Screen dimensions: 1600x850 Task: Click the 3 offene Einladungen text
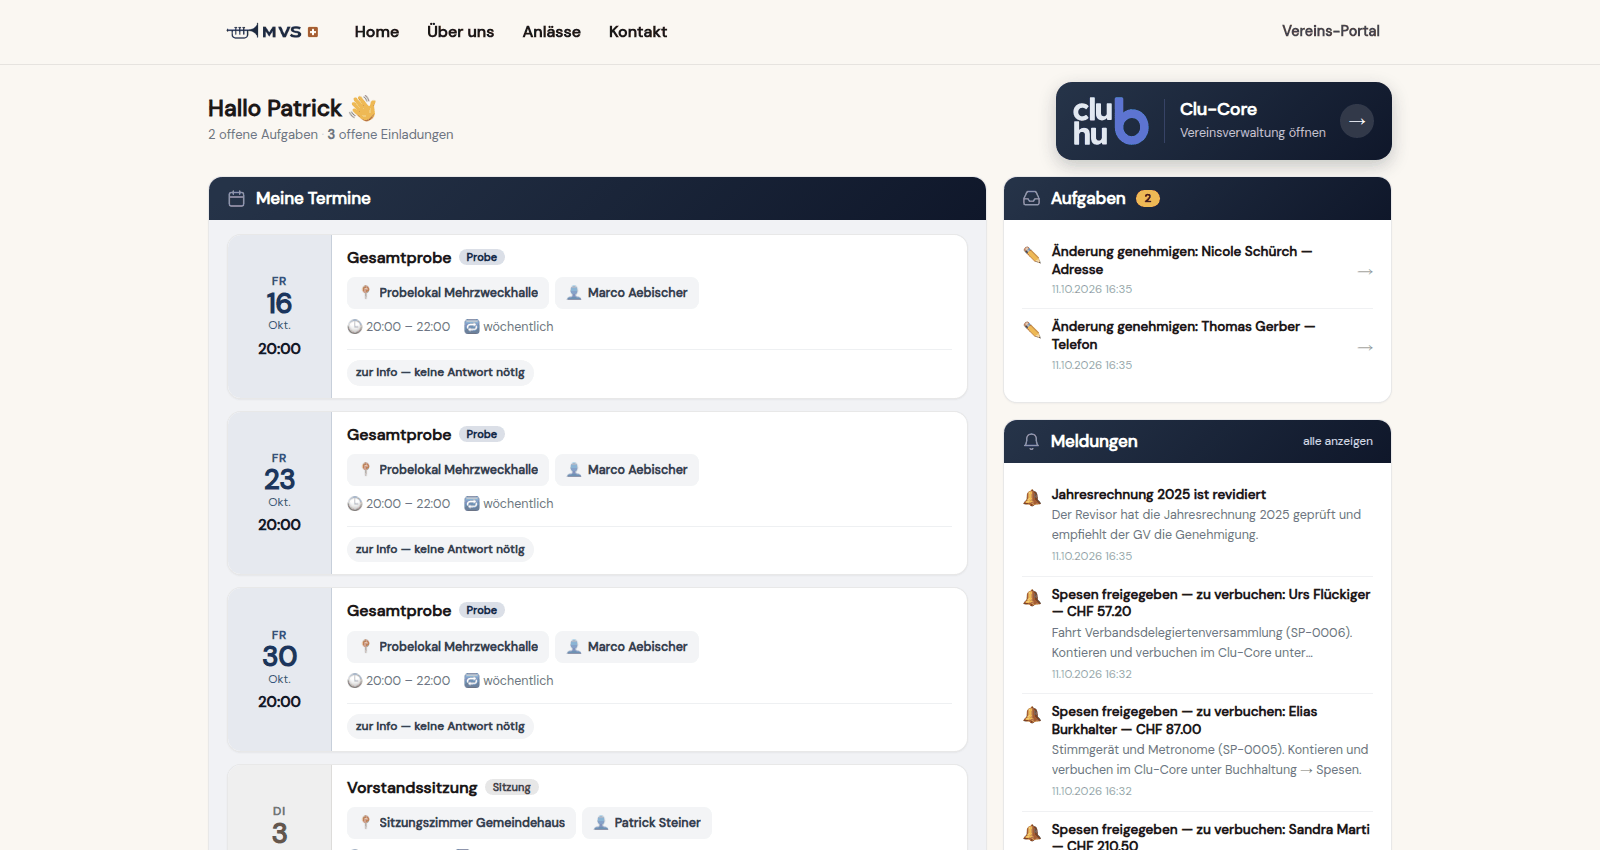tap(390, 134)
